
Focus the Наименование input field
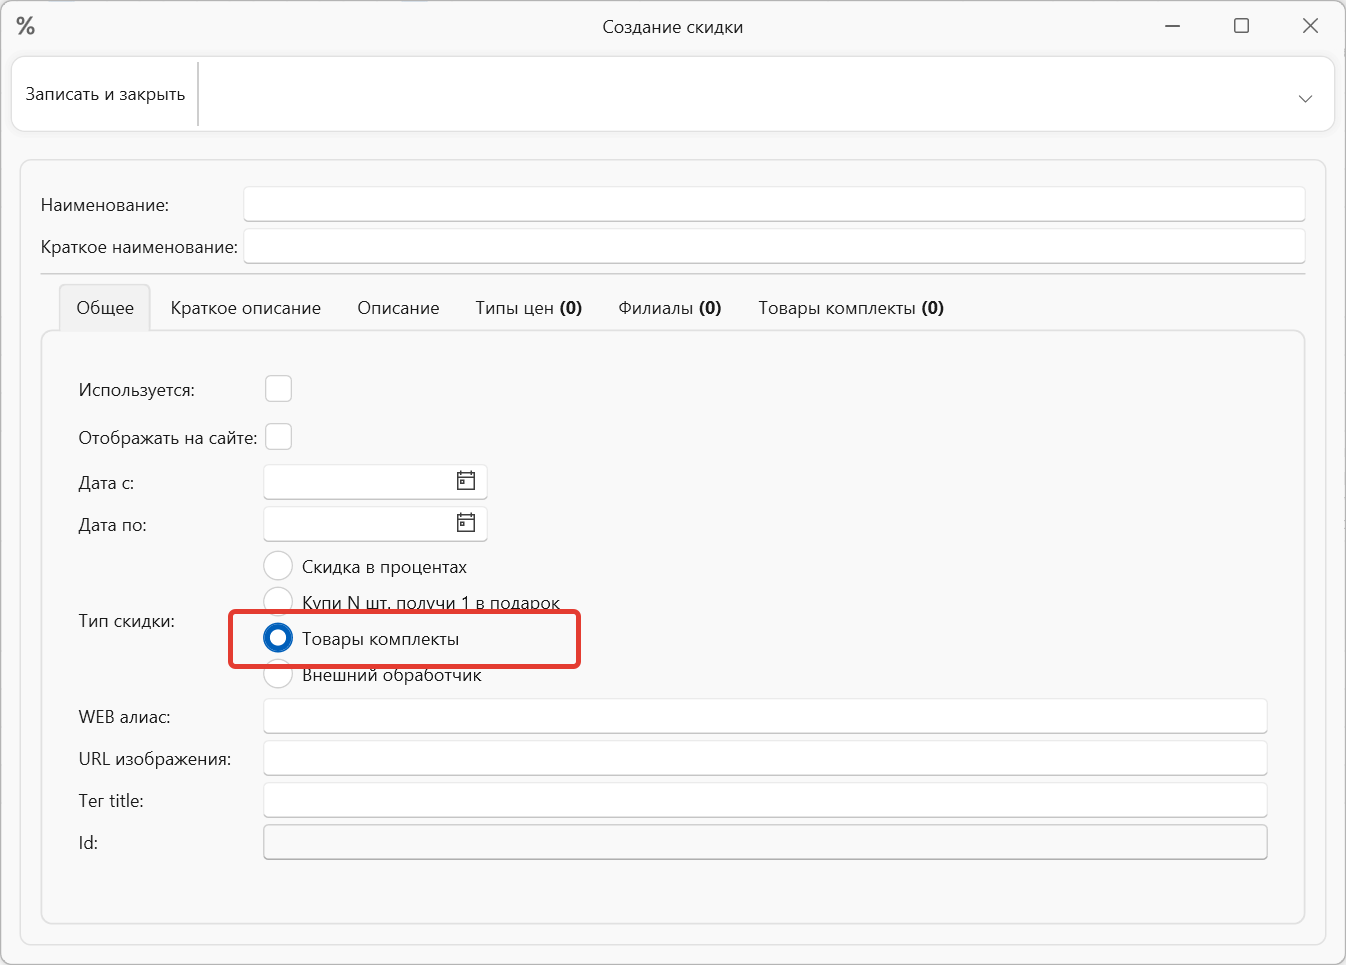pos(773,204)
